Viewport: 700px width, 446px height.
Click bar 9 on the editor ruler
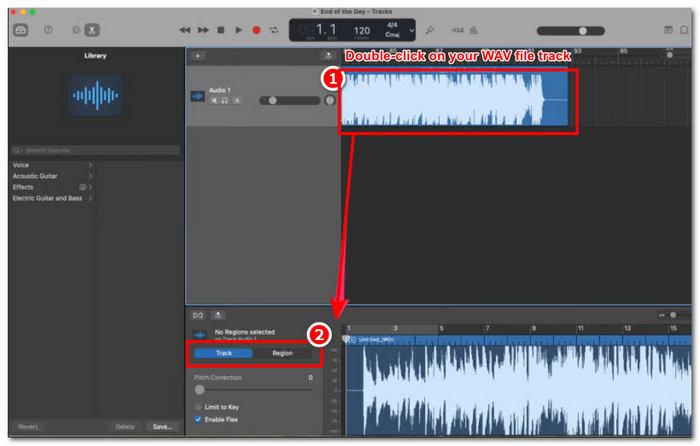click(x=533, y=329)
